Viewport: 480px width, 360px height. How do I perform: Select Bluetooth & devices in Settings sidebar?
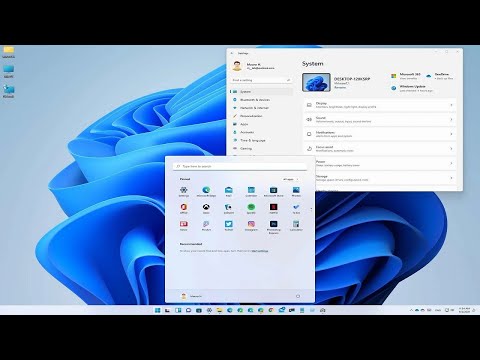click(261, 100)
